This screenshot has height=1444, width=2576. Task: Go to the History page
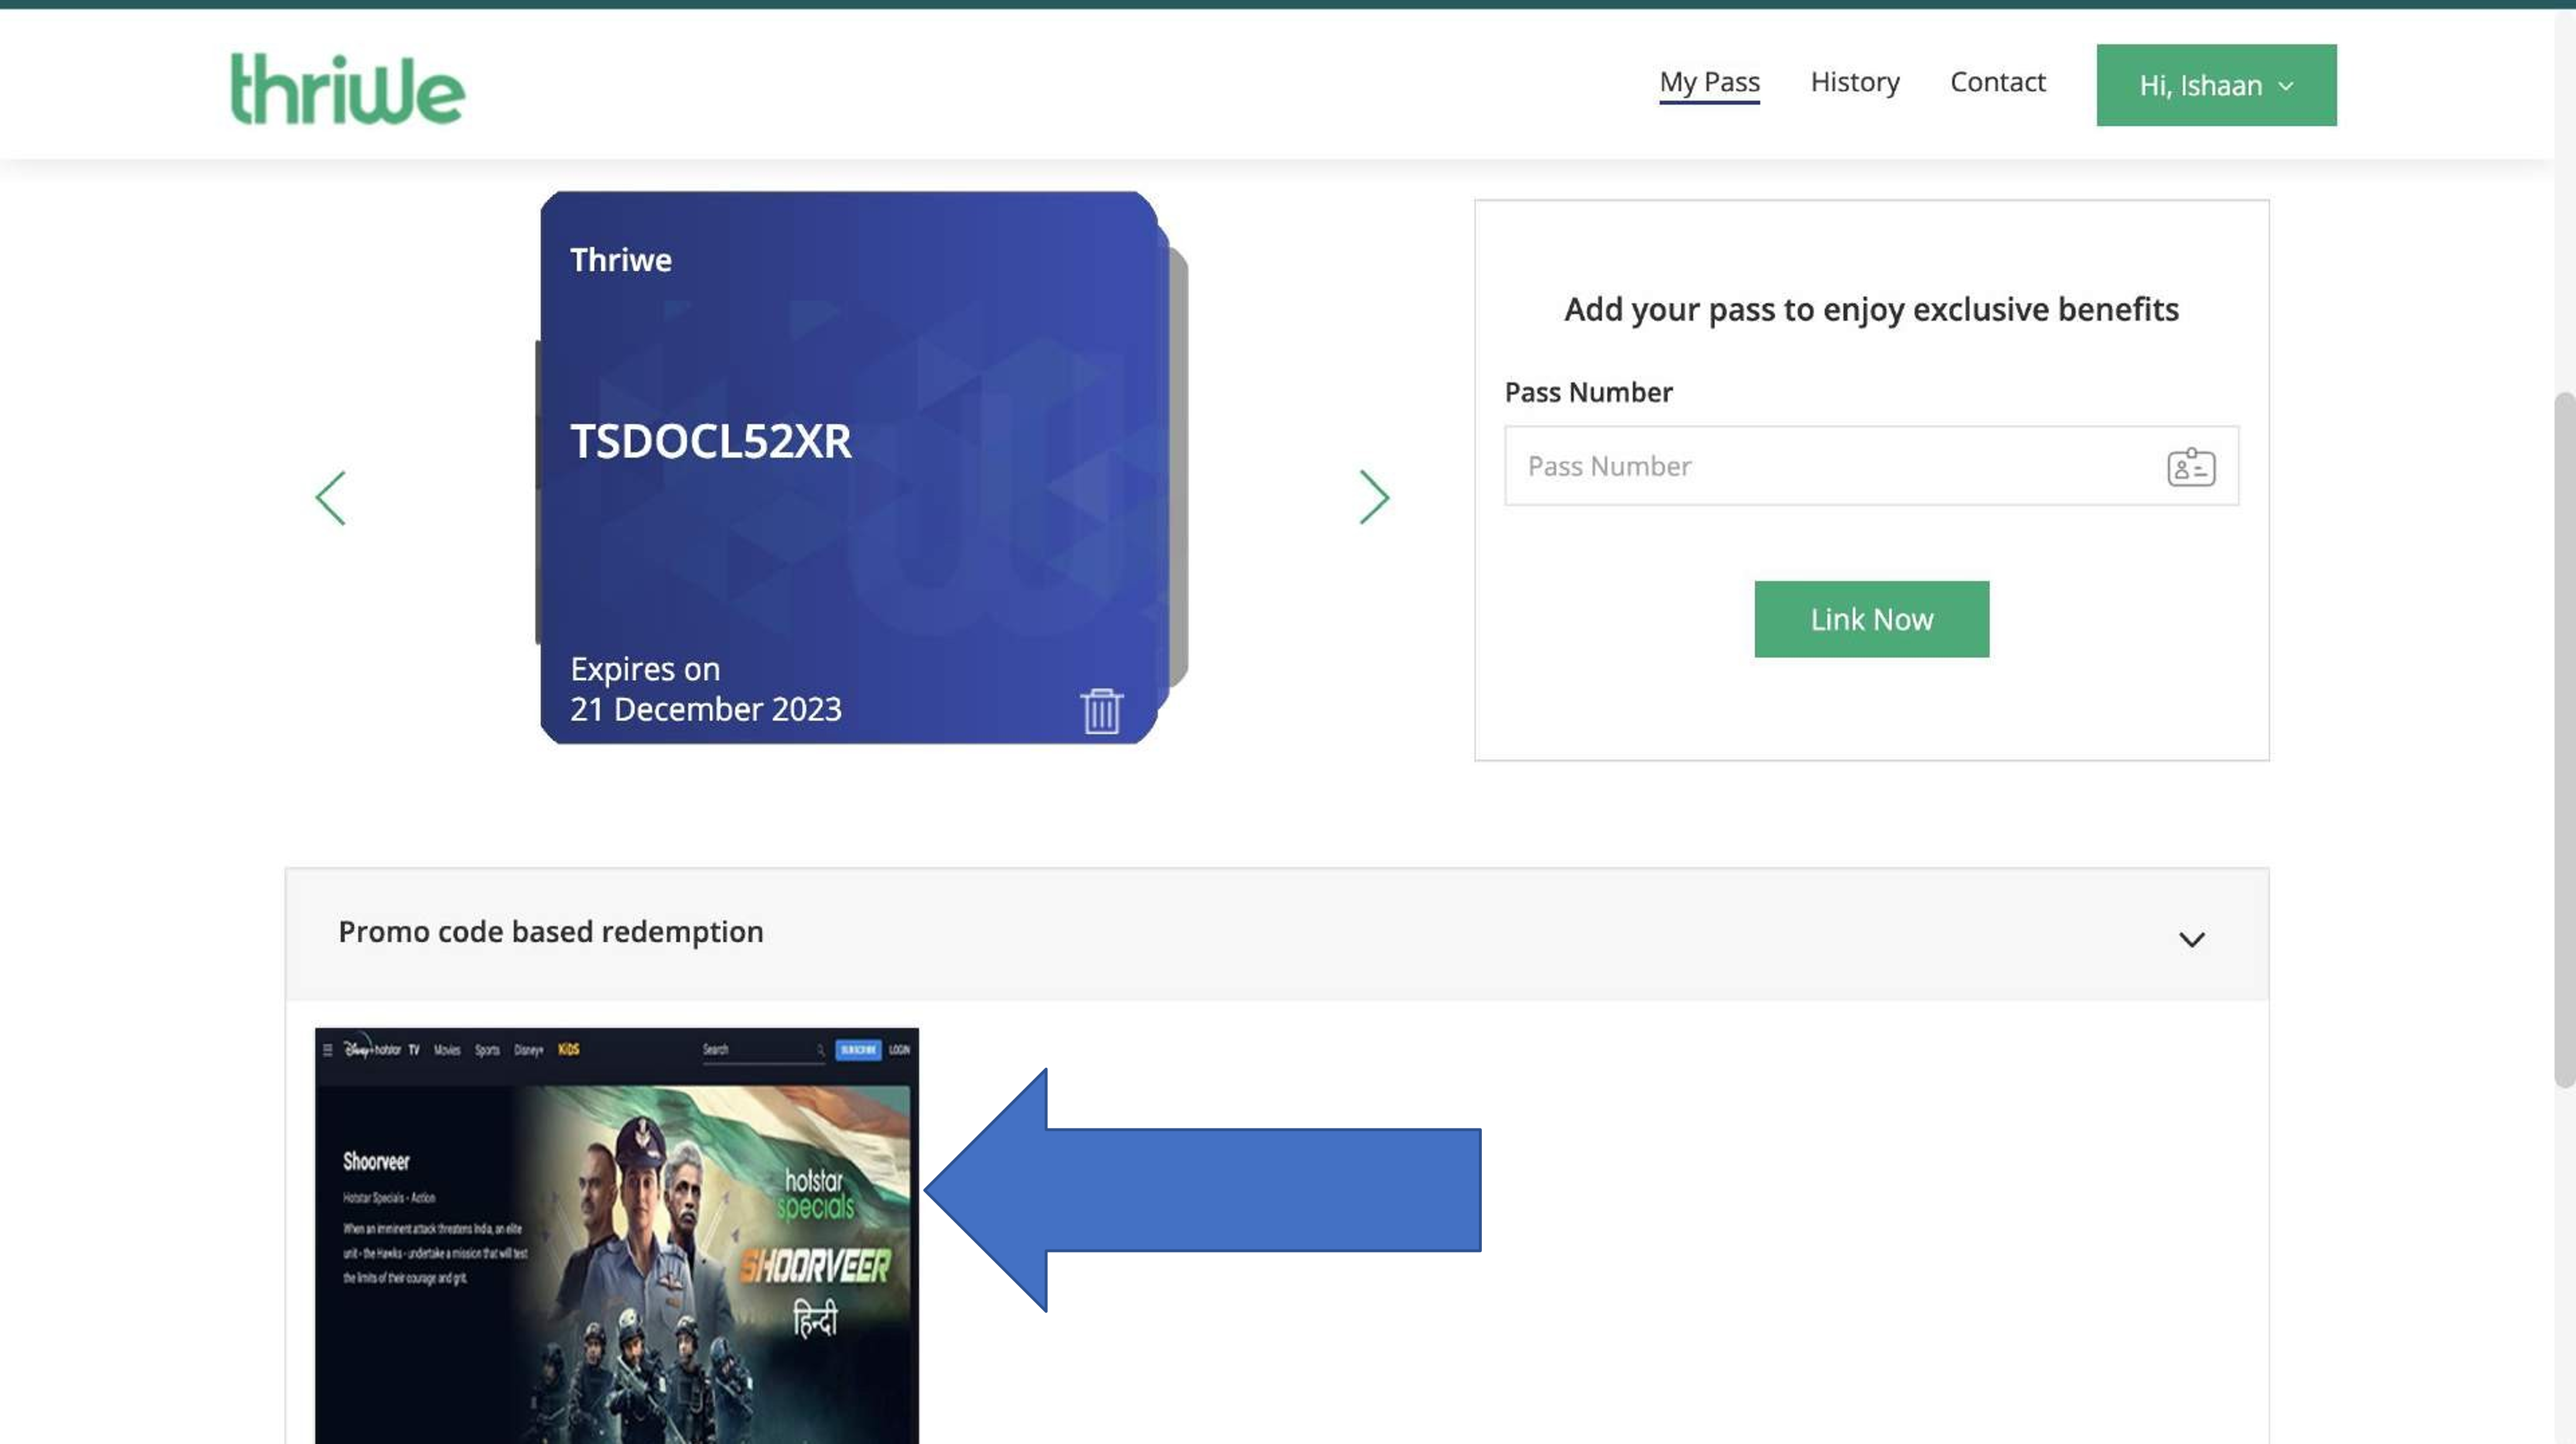pyautogui.click(x=1854, y=82)
